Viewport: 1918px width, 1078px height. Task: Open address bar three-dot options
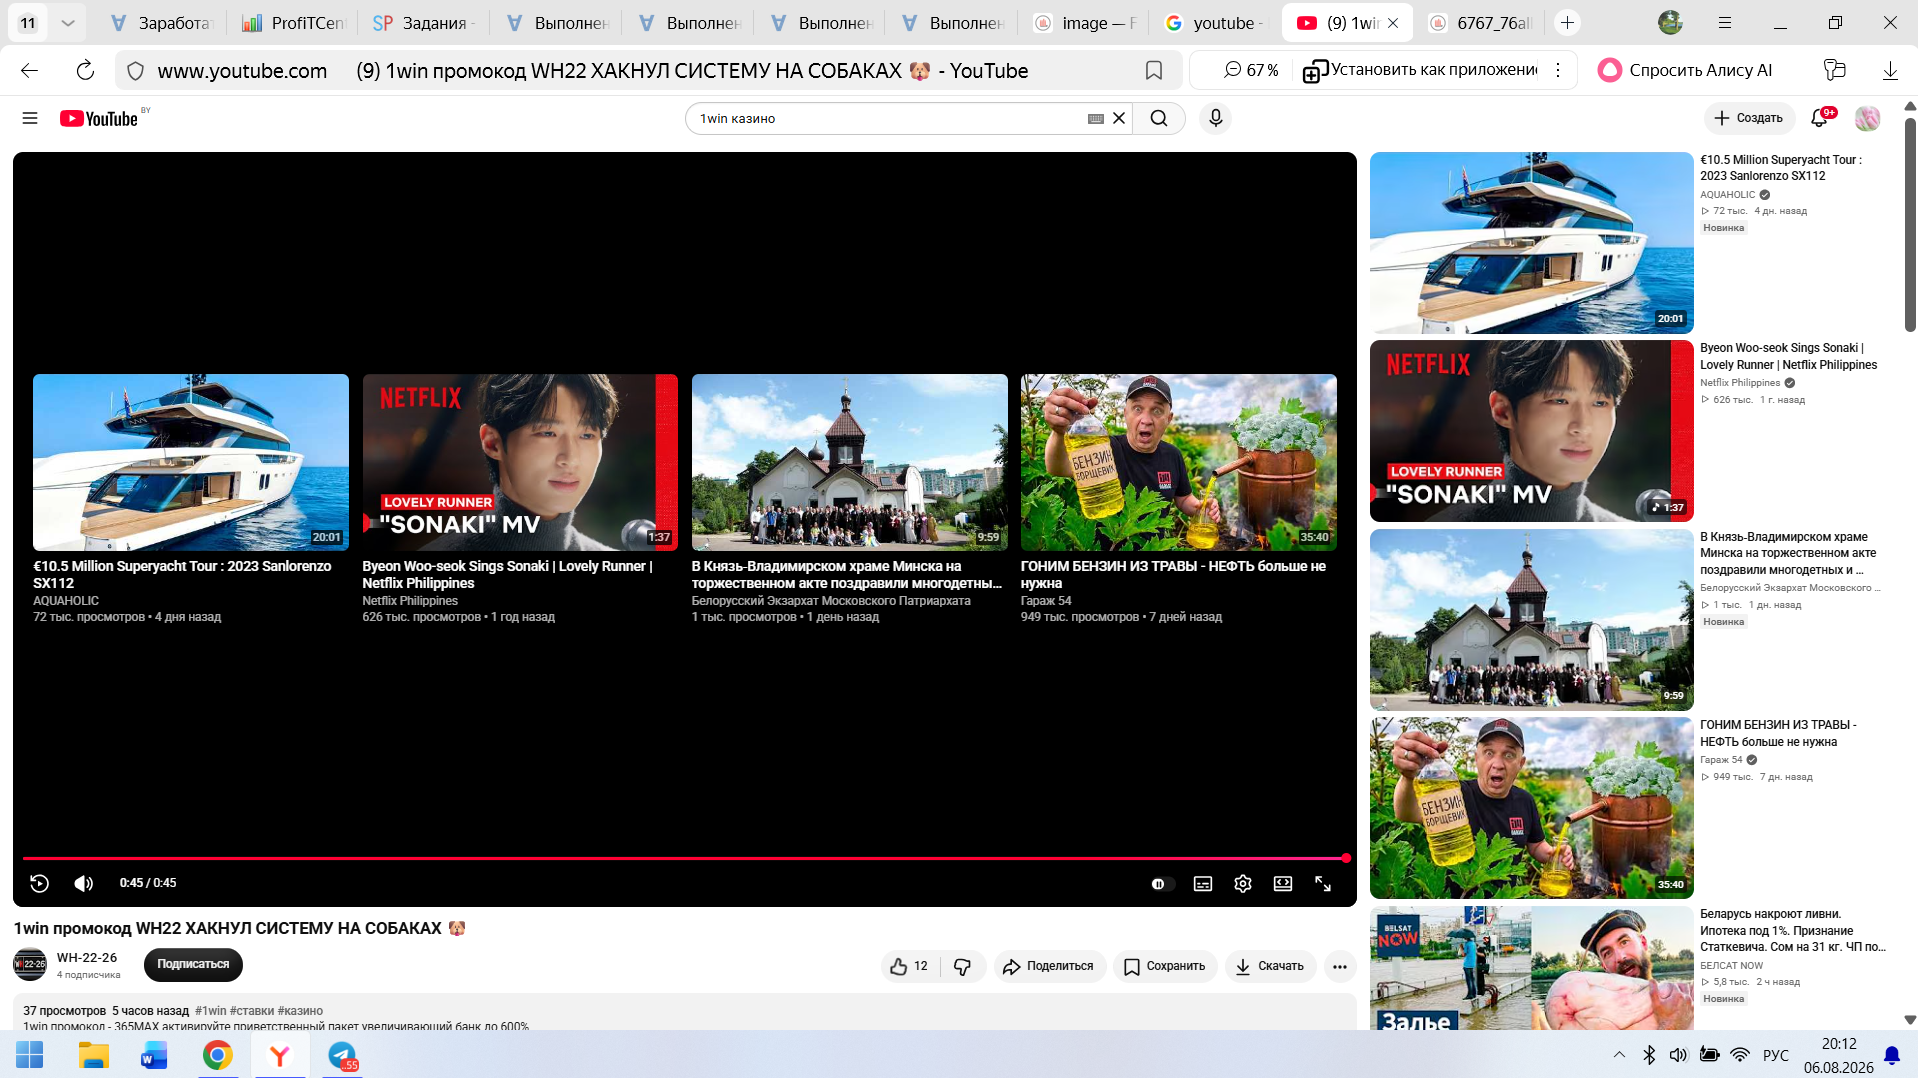pyautogui.click(x=1558, y=70)
